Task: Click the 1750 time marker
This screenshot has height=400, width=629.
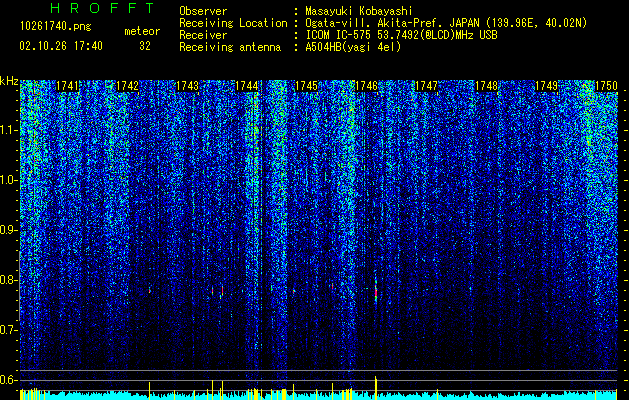Action: [x=606, y=86]
